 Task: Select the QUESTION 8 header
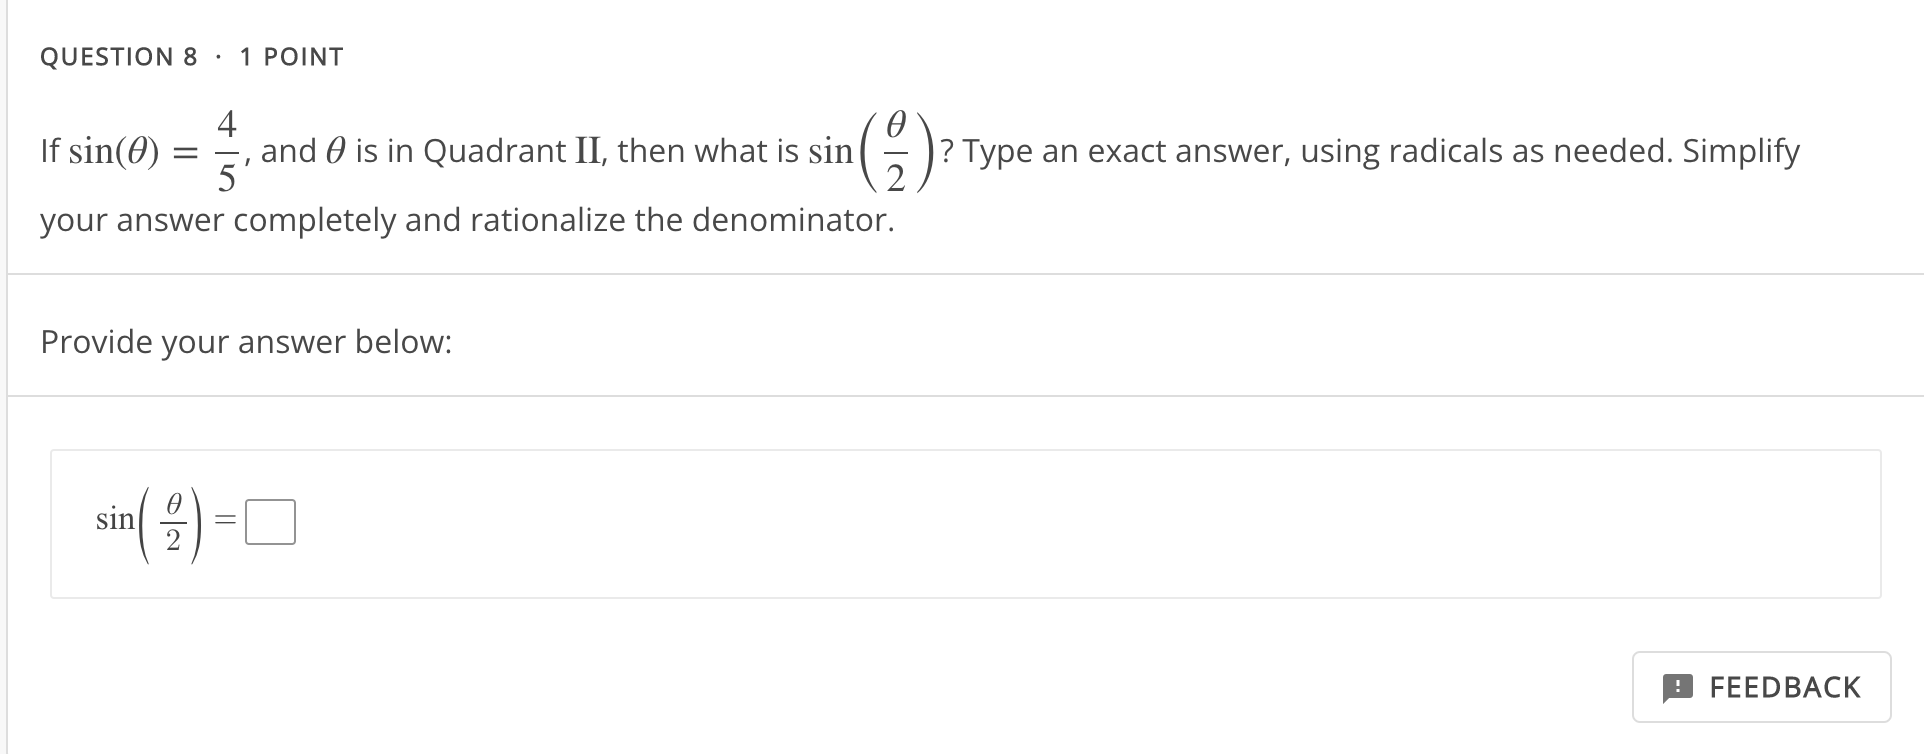pos(120,56)
